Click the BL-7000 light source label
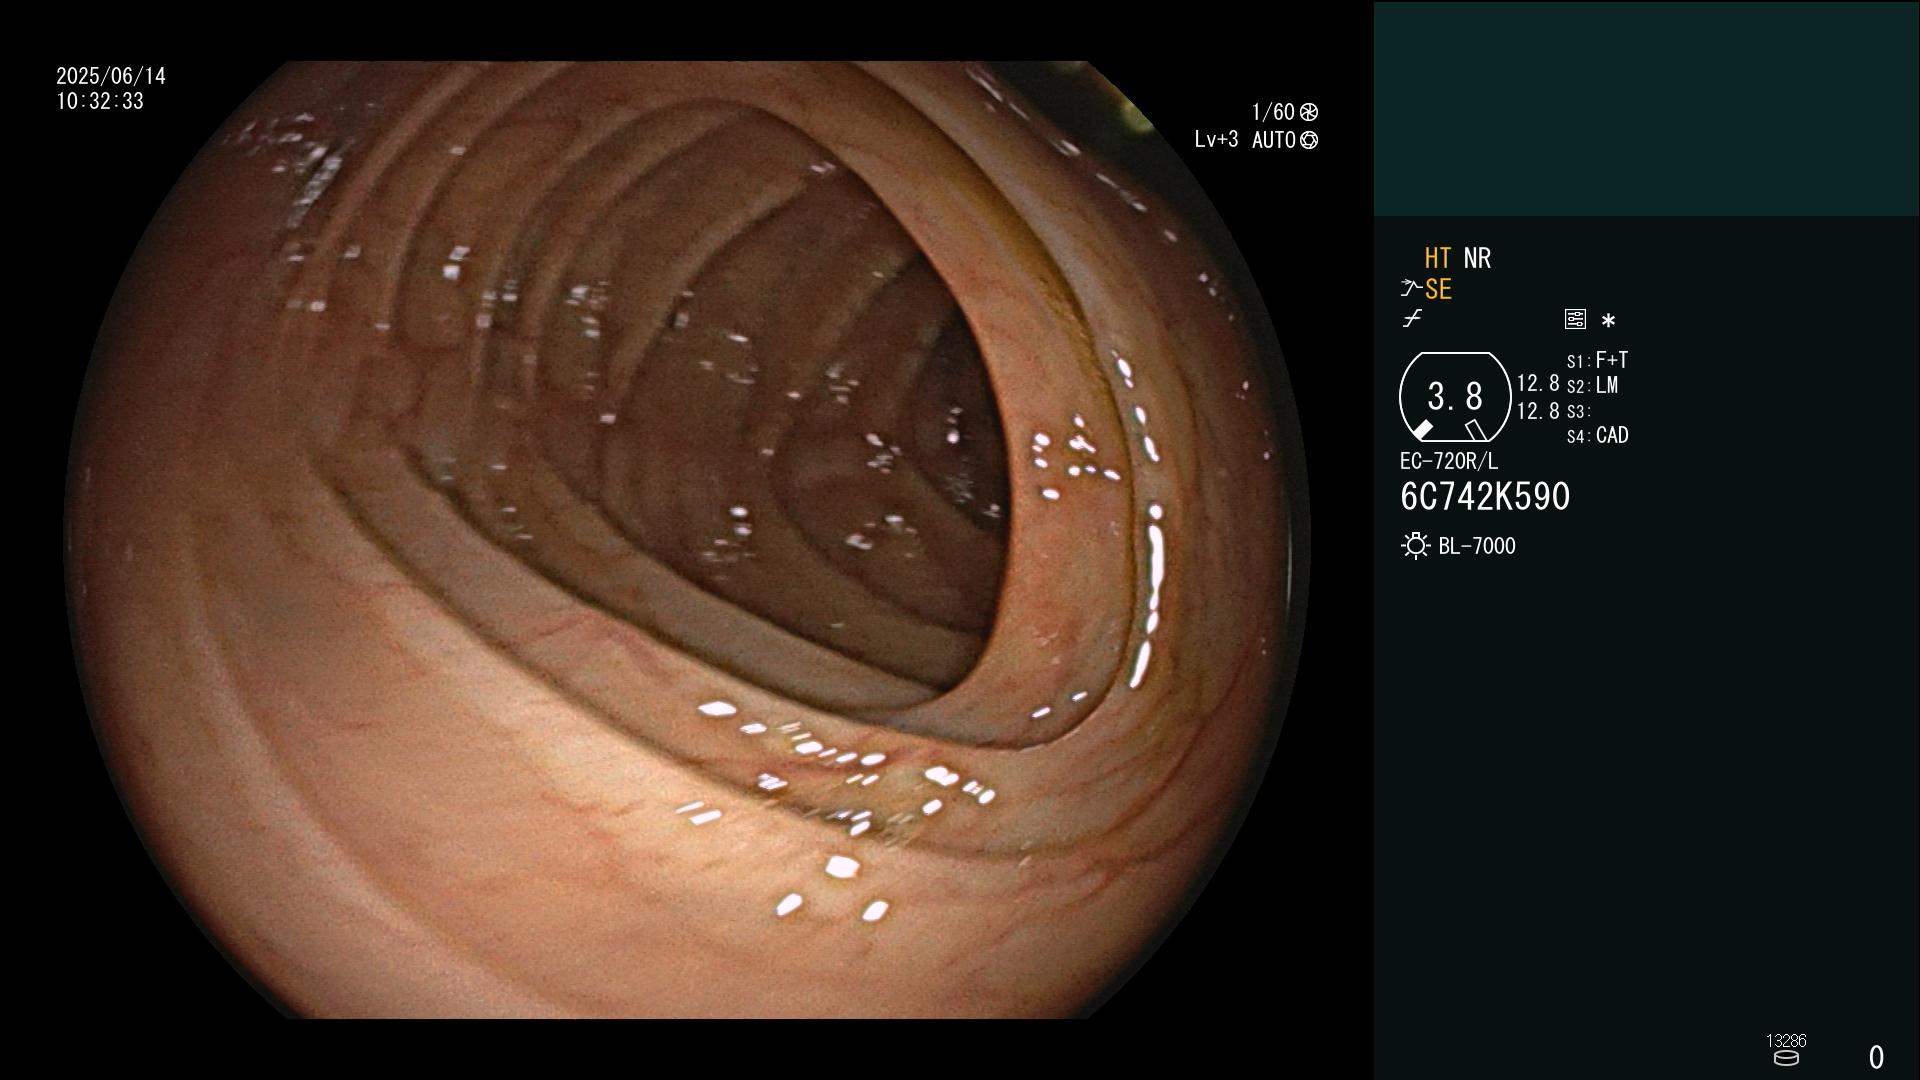 [1477, 546]
